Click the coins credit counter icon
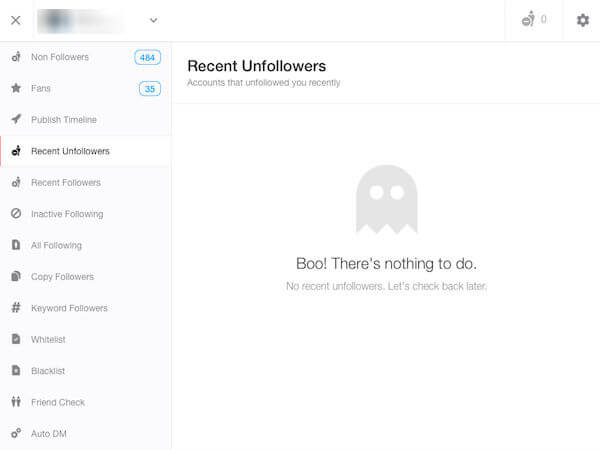The width and height of the screenshot is (600, 450). 527,20
